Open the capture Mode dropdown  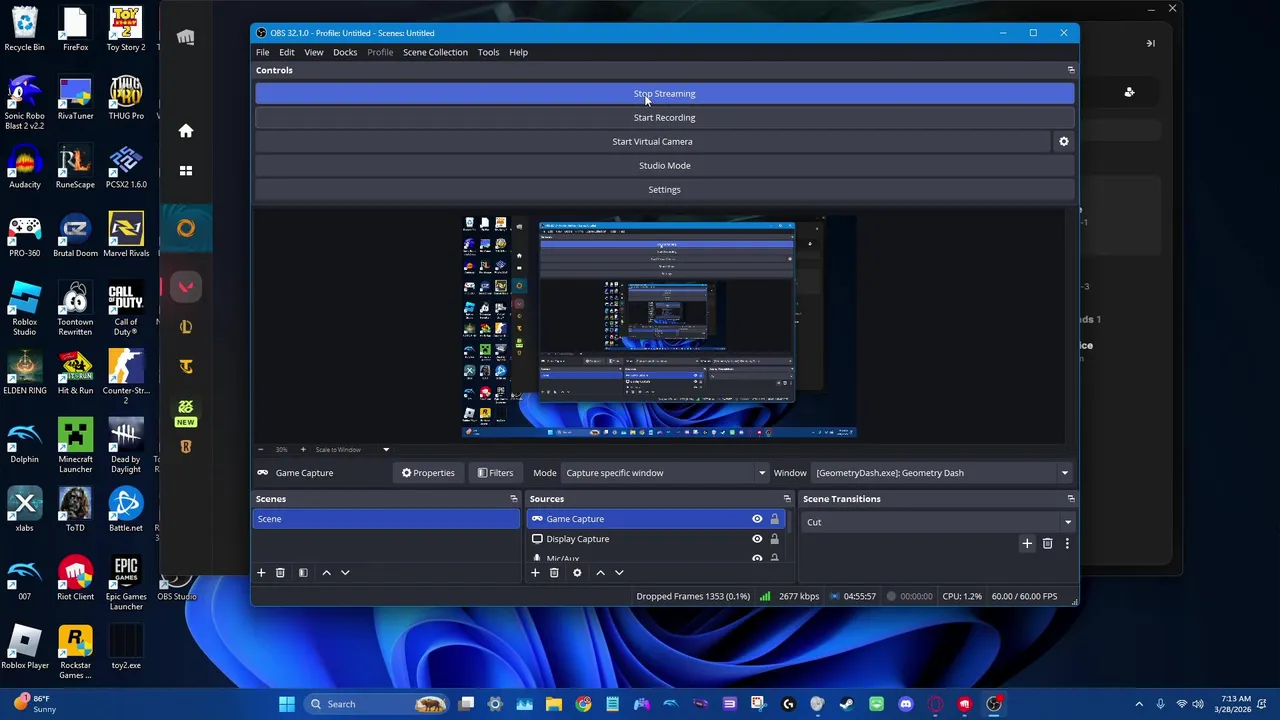click(x=665, y=473)
